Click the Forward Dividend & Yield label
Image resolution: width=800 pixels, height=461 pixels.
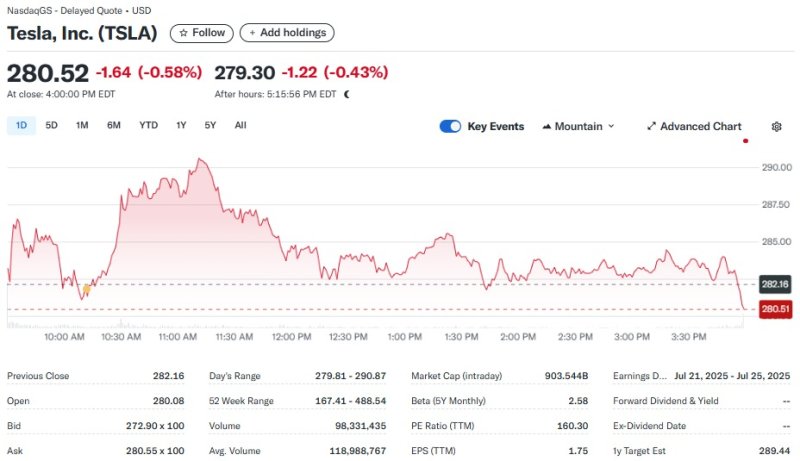tap(665, 401)
